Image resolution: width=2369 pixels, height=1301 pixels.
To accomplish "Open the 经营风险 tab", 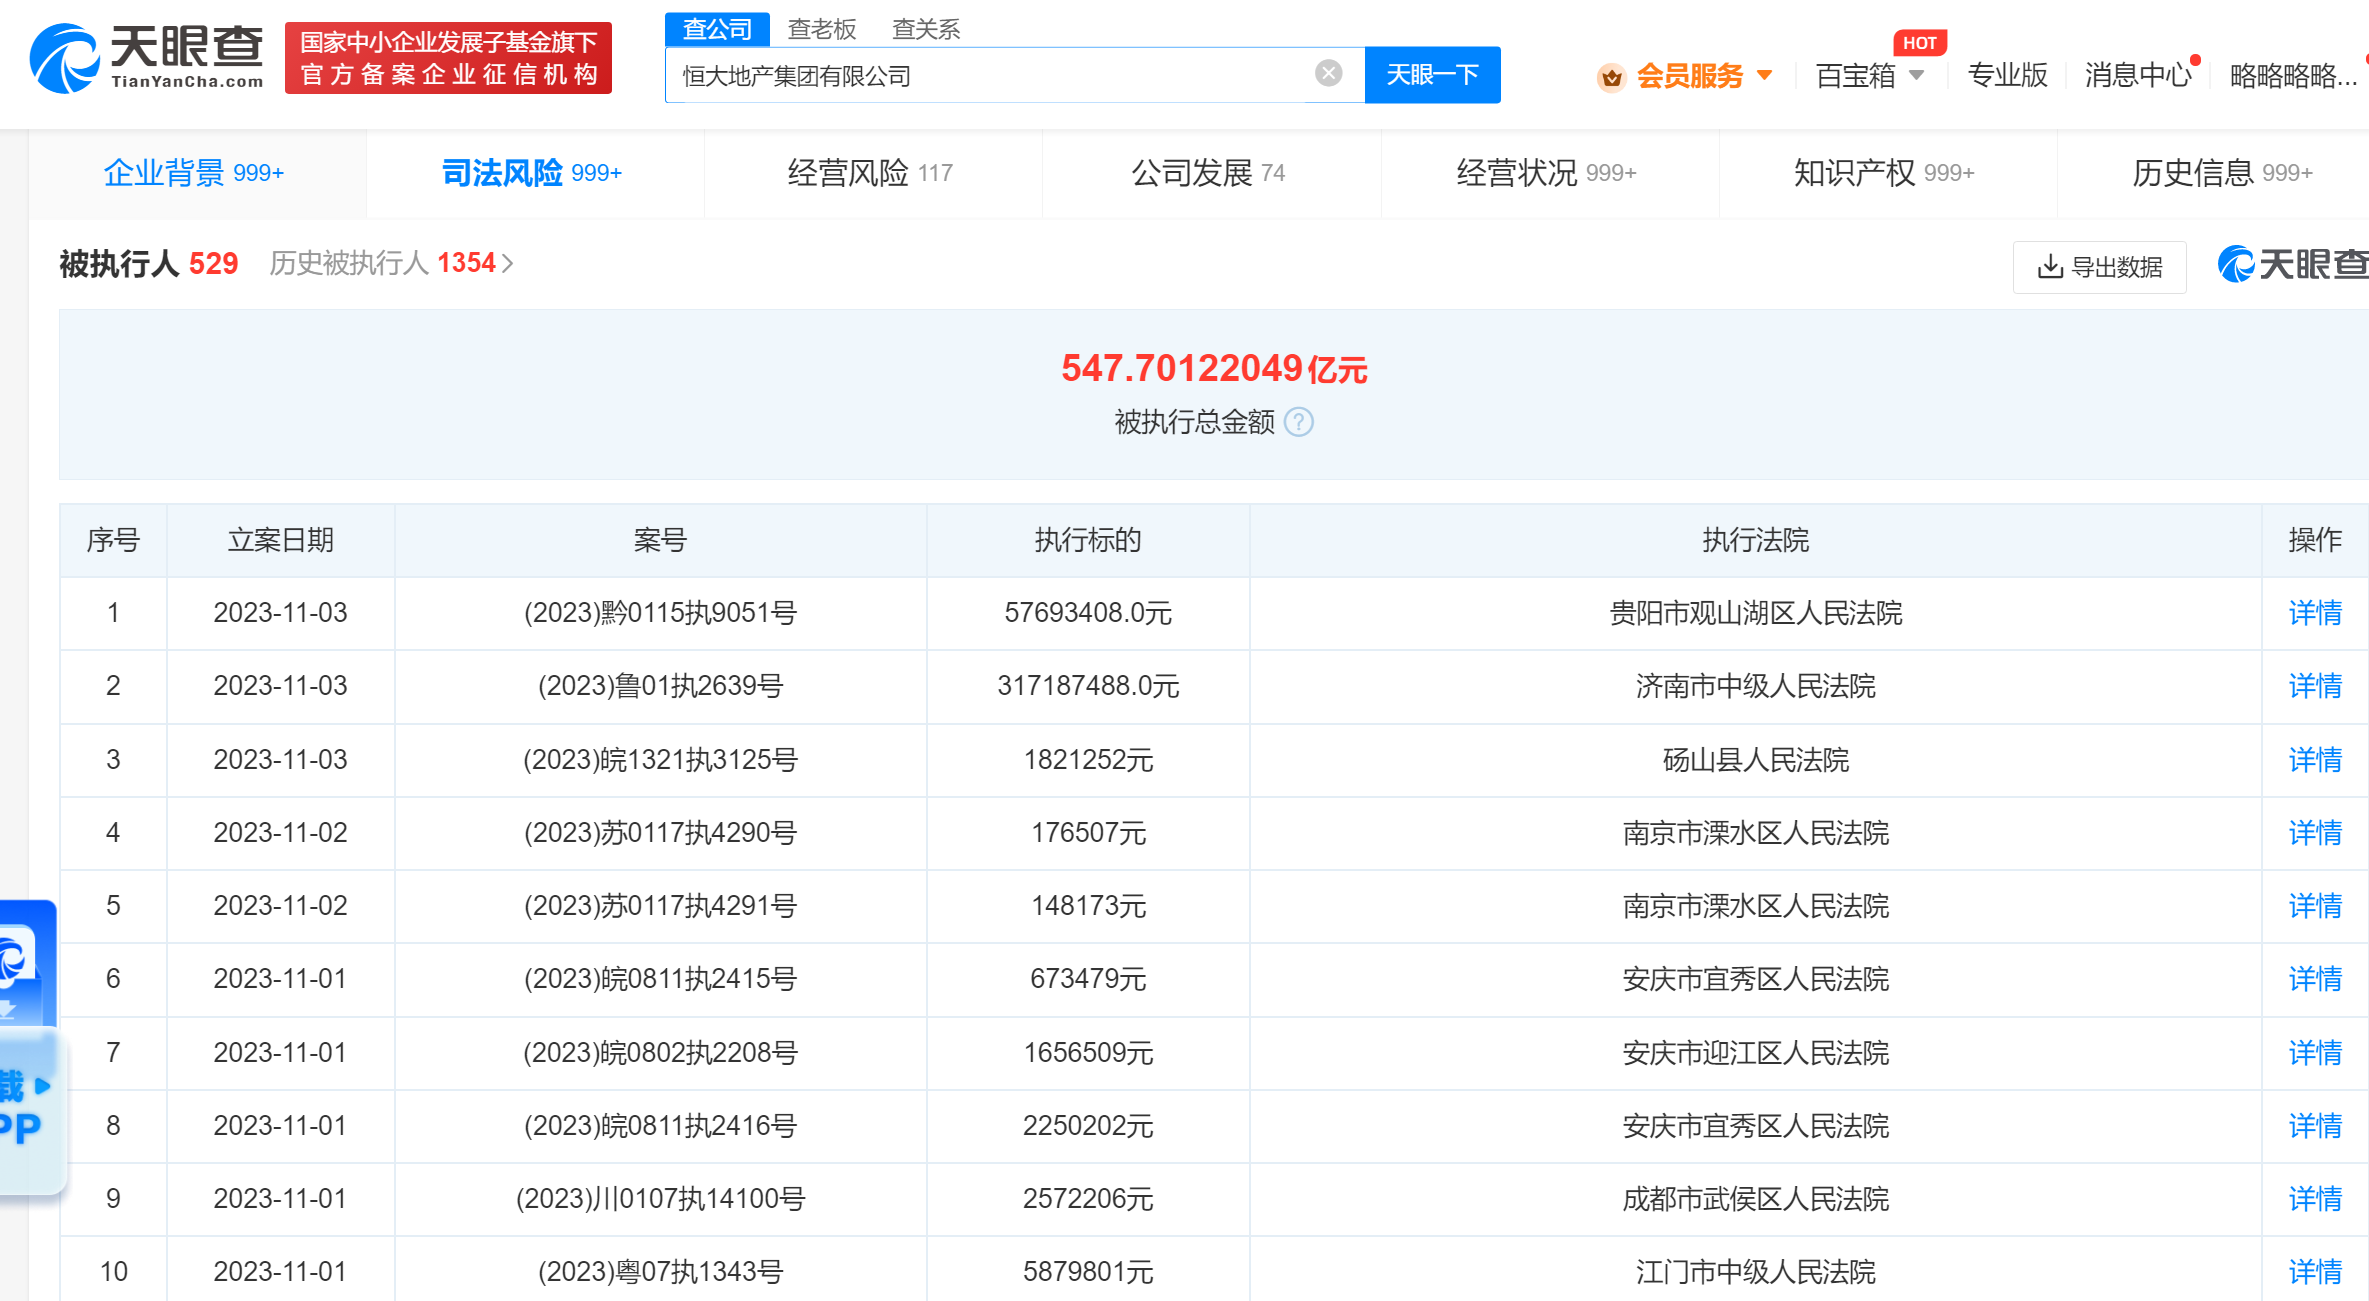I will [x=872, y=173].
